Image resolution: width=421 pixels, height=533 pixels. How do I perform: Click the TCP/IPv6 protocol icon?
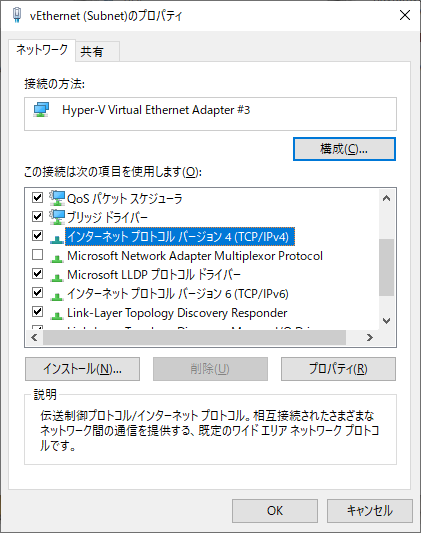(57, 297)
